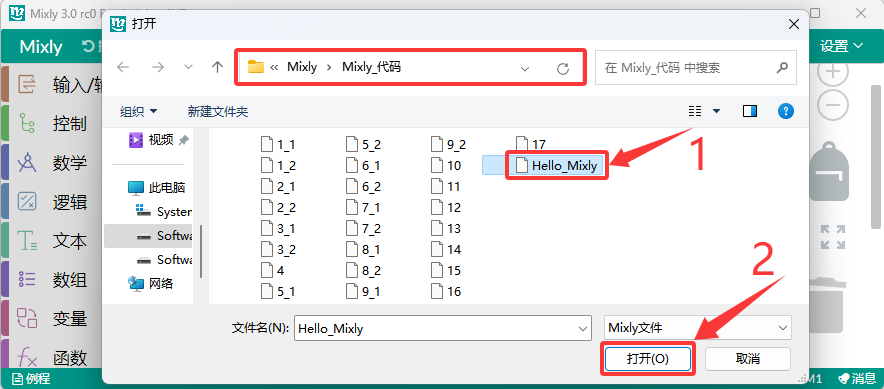
Task: Select file 3_2
Action: click(278, 249)
